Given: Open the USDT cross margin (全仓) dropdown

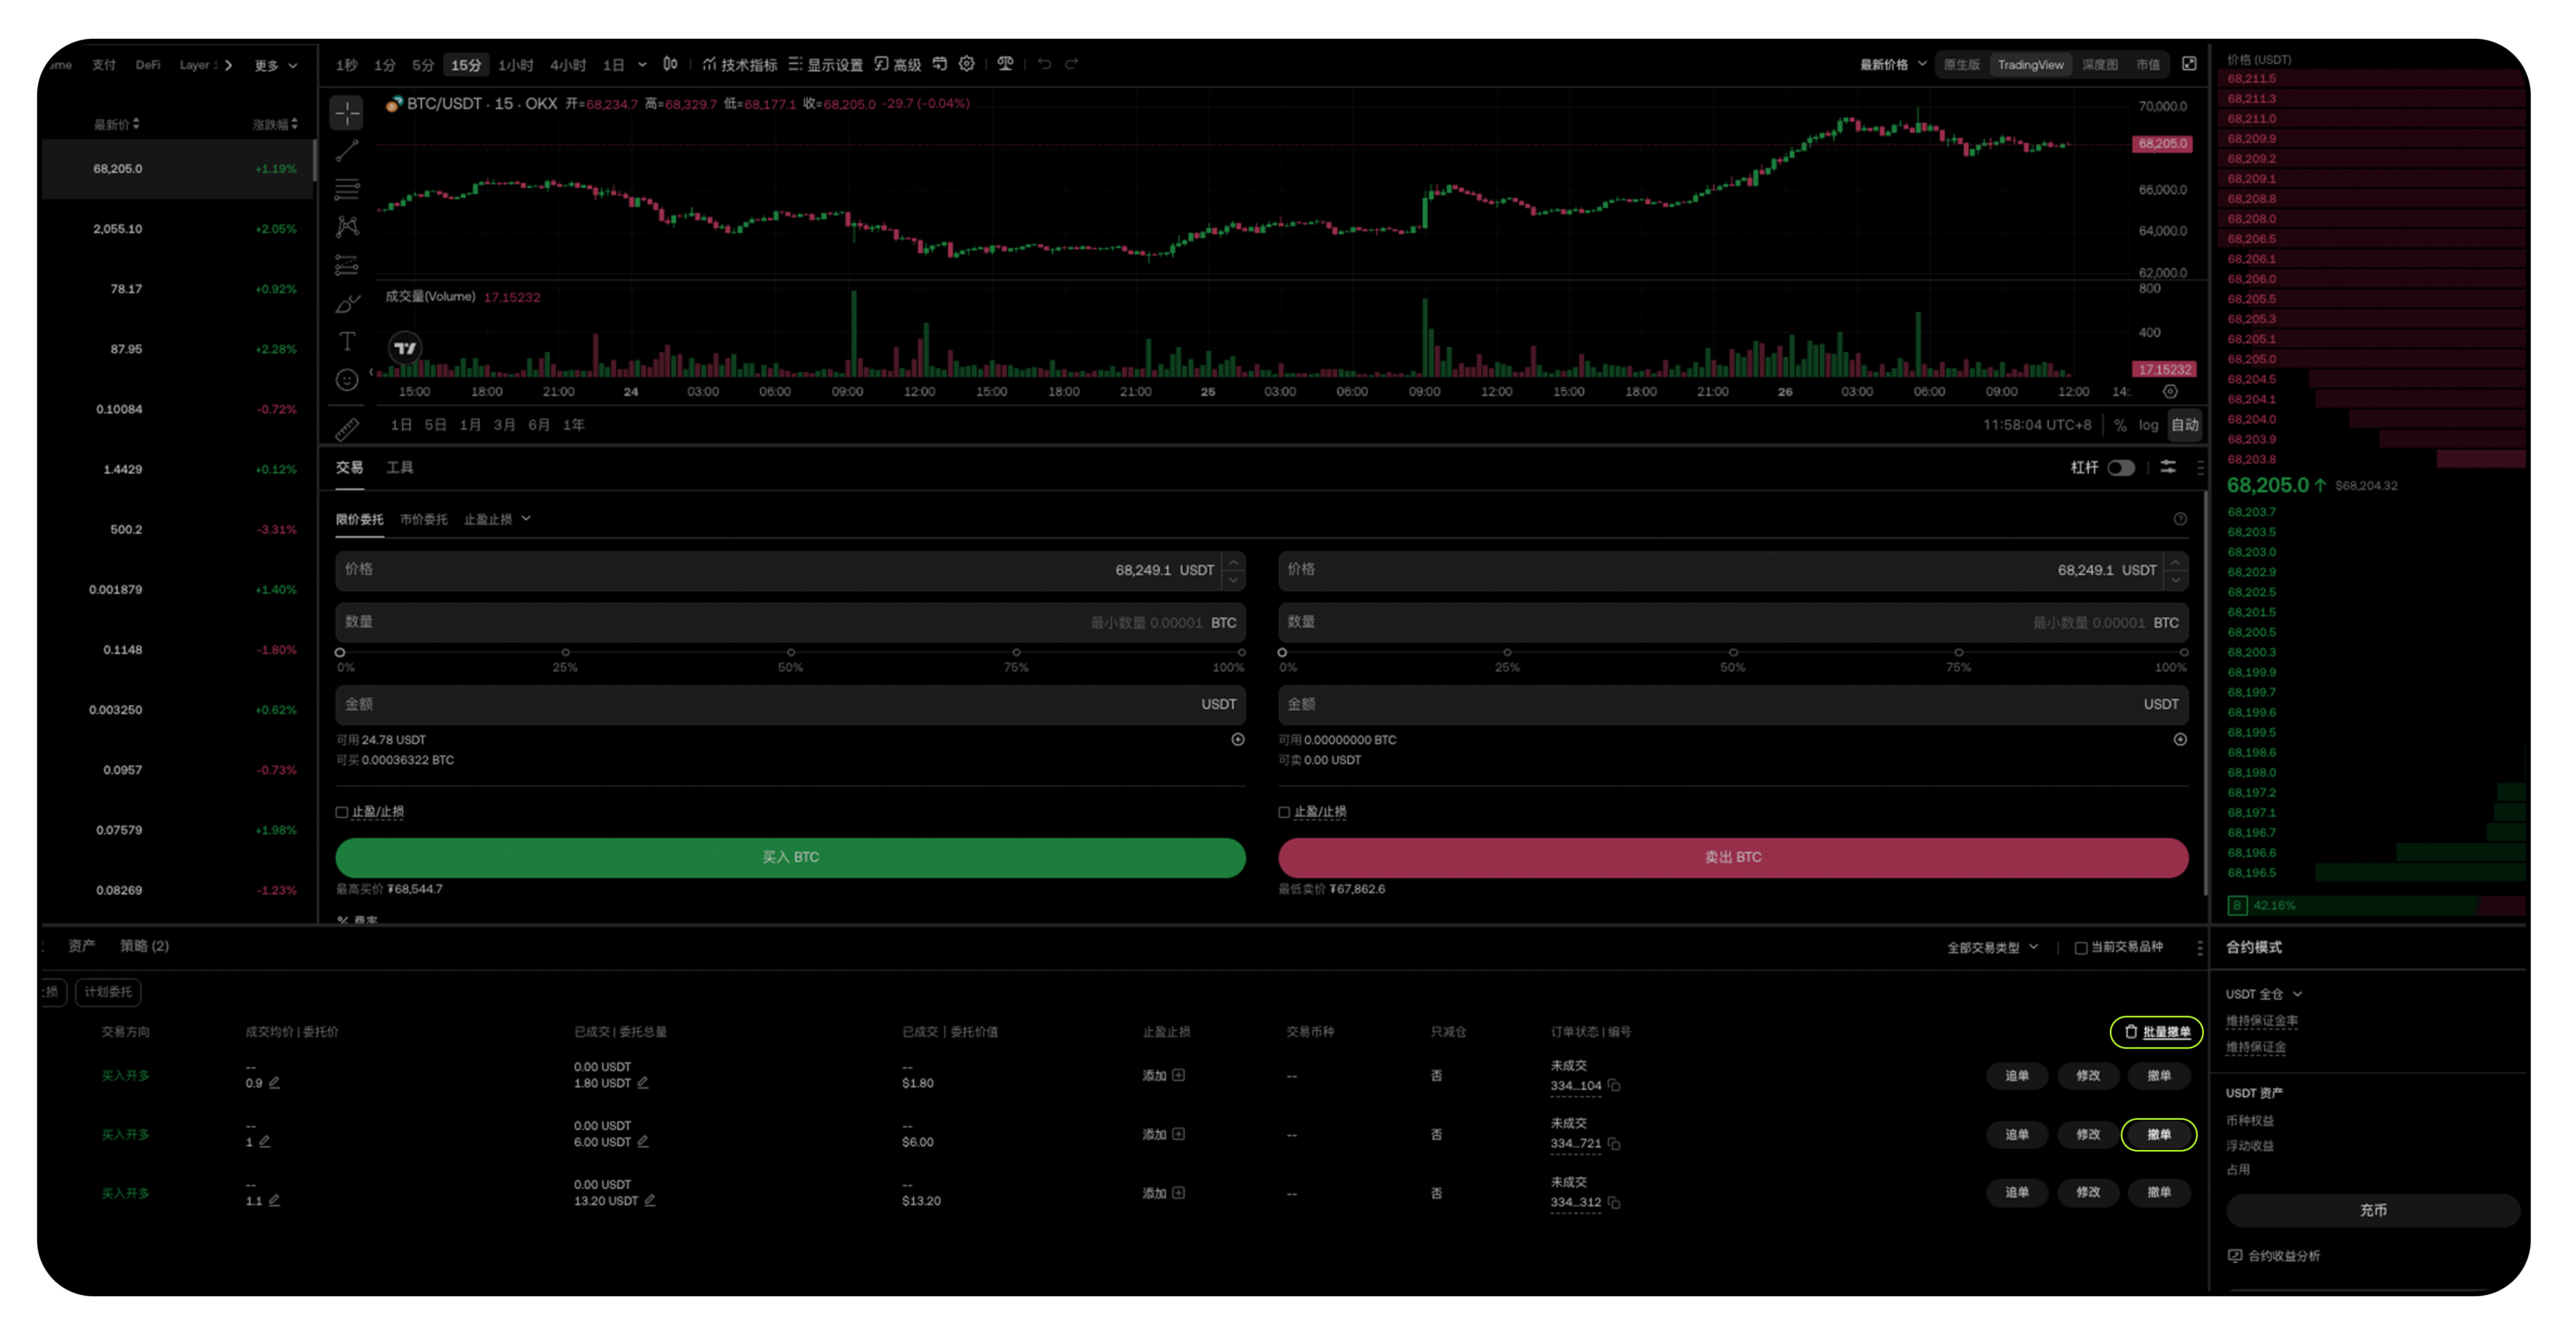Looking at the screenshot, I should (2264, 994).
